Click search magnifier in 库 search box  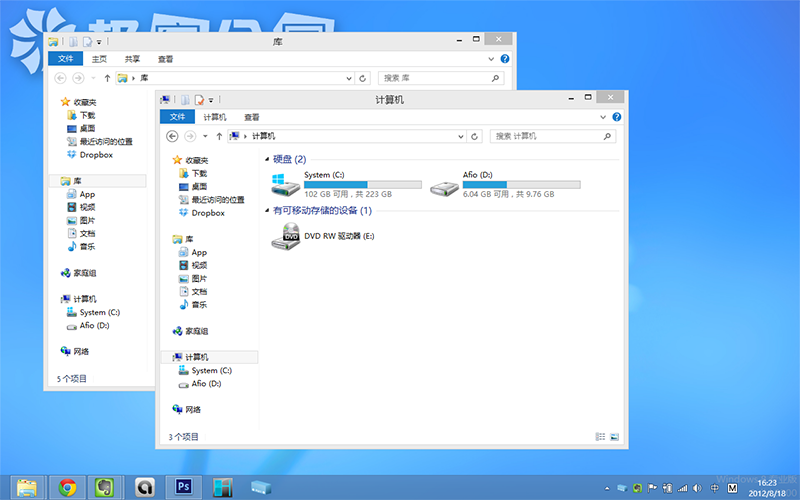[495, 78]
